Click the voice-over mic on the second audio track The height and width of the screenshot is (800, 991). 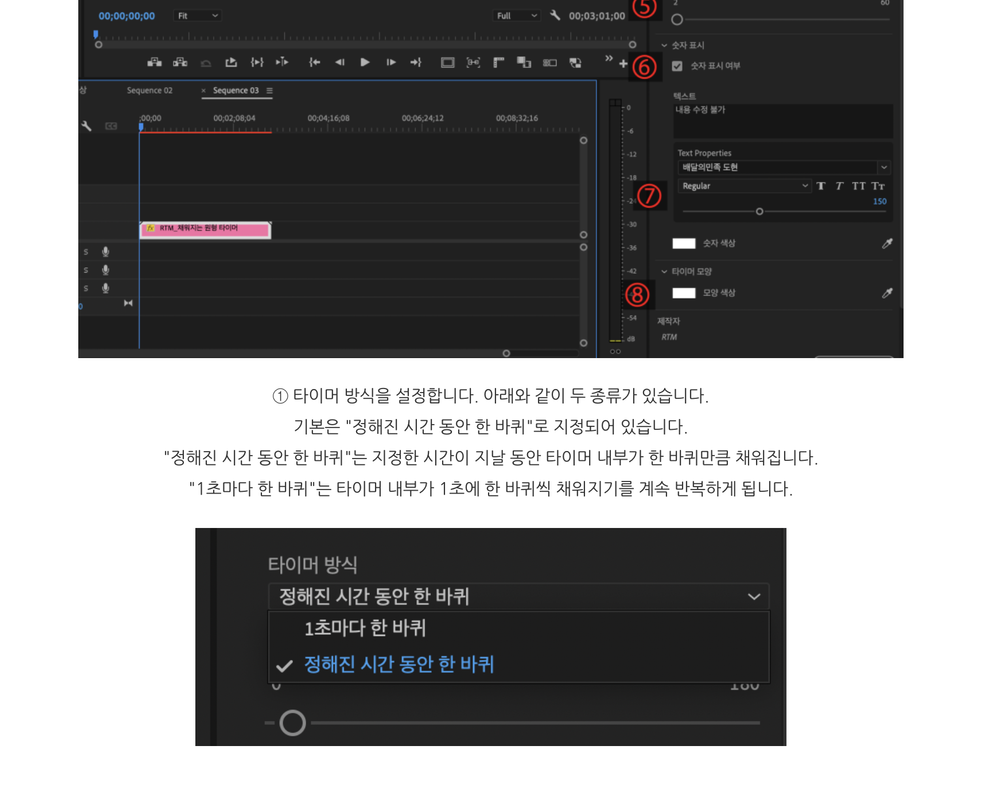coord(106,270)
